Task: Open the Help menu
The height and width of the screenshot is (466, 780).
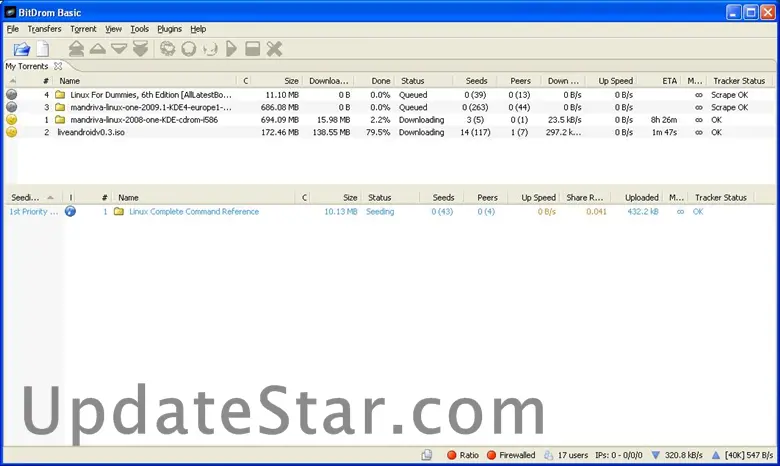Action: pyautogui.click(x=198, y=29)
